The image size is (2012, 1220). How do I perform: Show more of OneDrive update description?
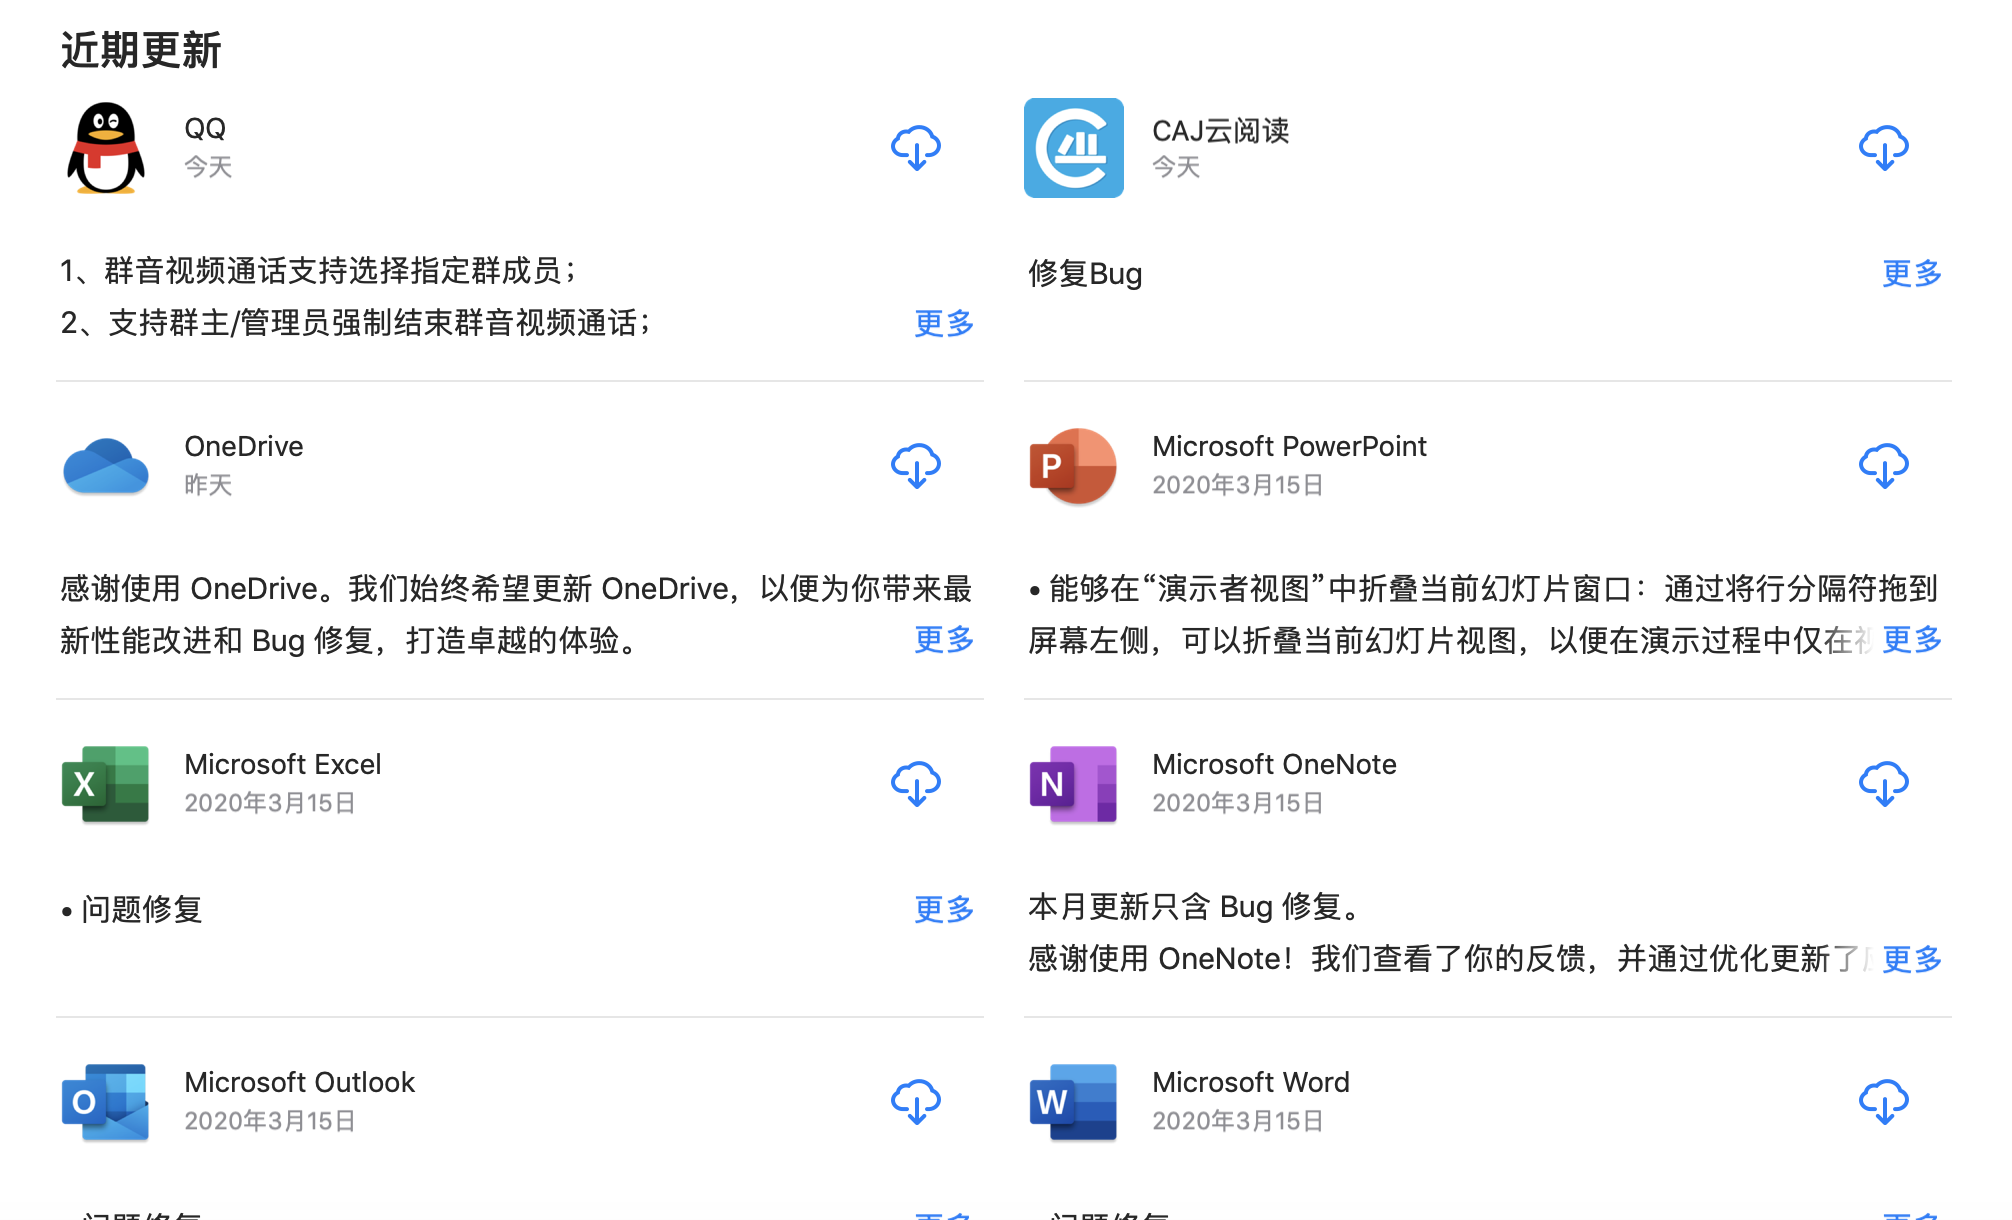tap(943, 640)
